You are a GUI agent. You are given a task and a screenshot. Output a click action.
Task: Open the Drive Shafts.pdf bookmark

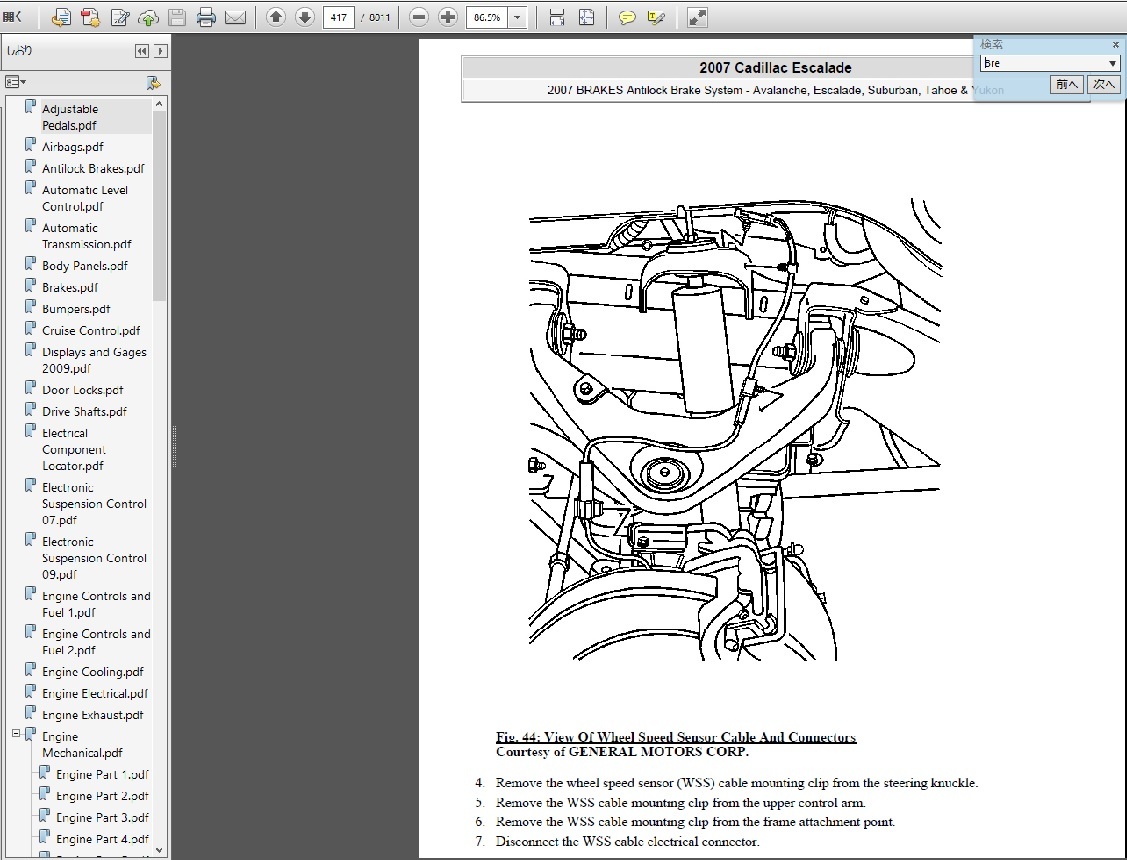[x=83, y=412]
